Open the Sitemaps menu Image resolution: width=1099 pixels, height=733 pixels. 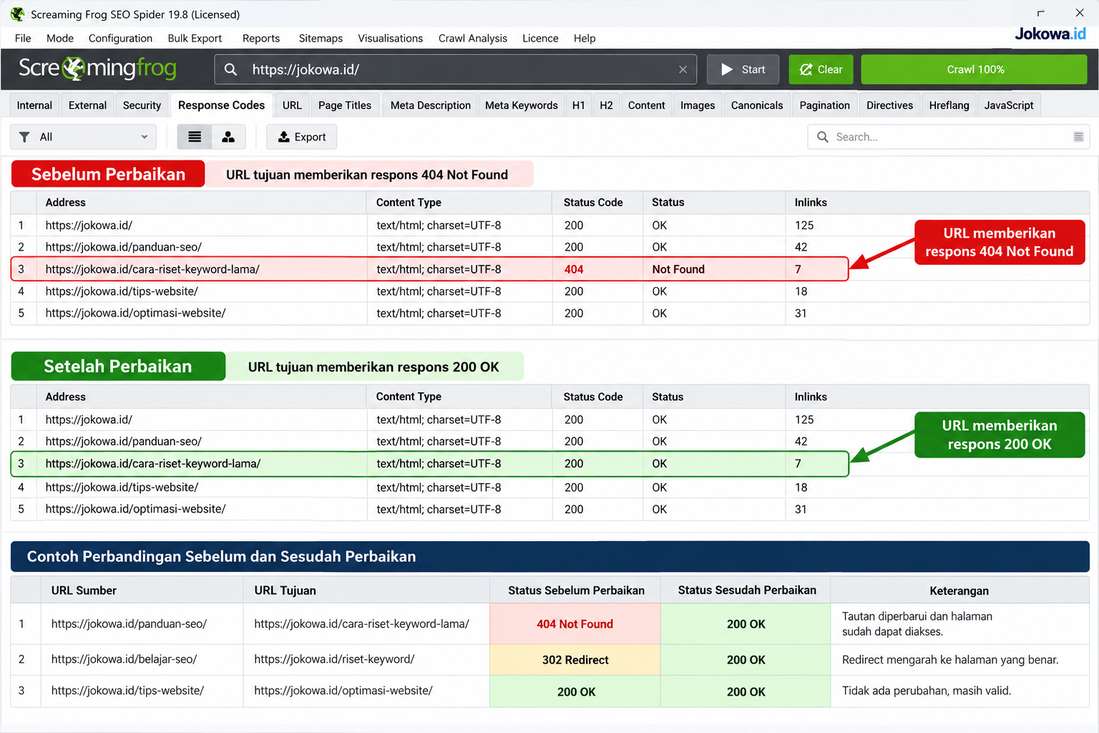tap(320, 38)
